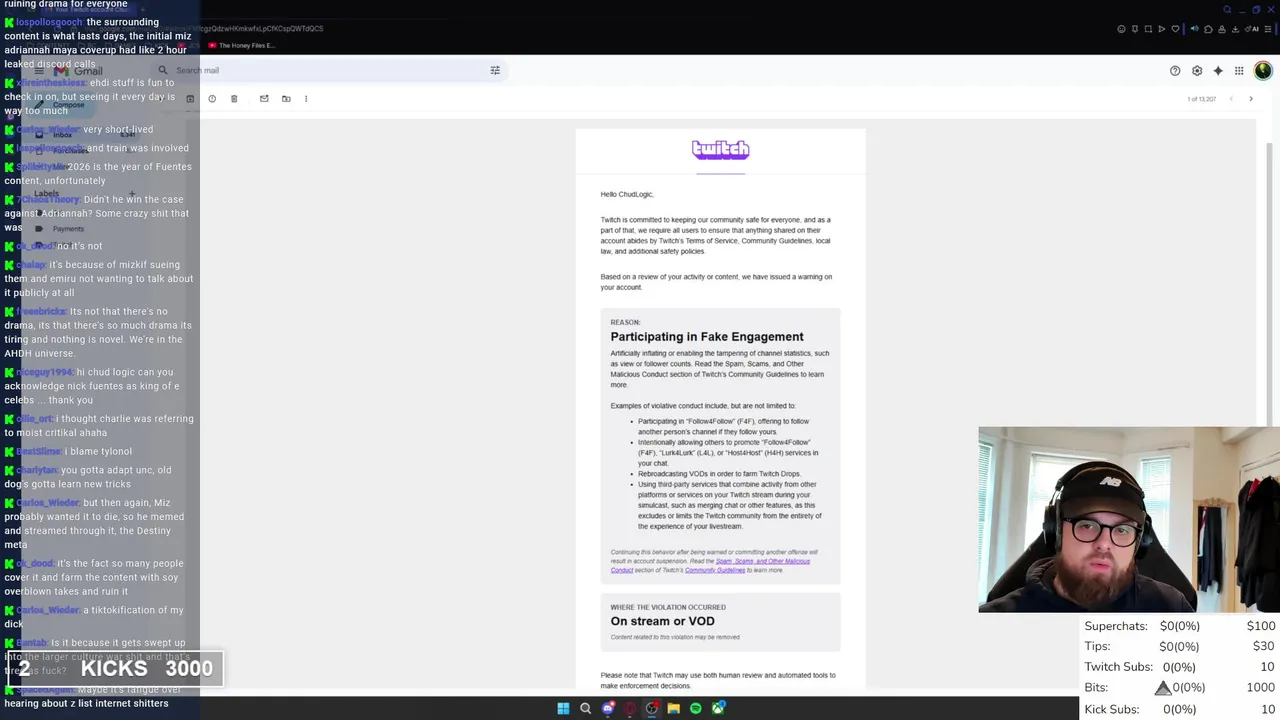Open the Windows Start button
The width and height of the screenshot is (1280, 720).
563,708
